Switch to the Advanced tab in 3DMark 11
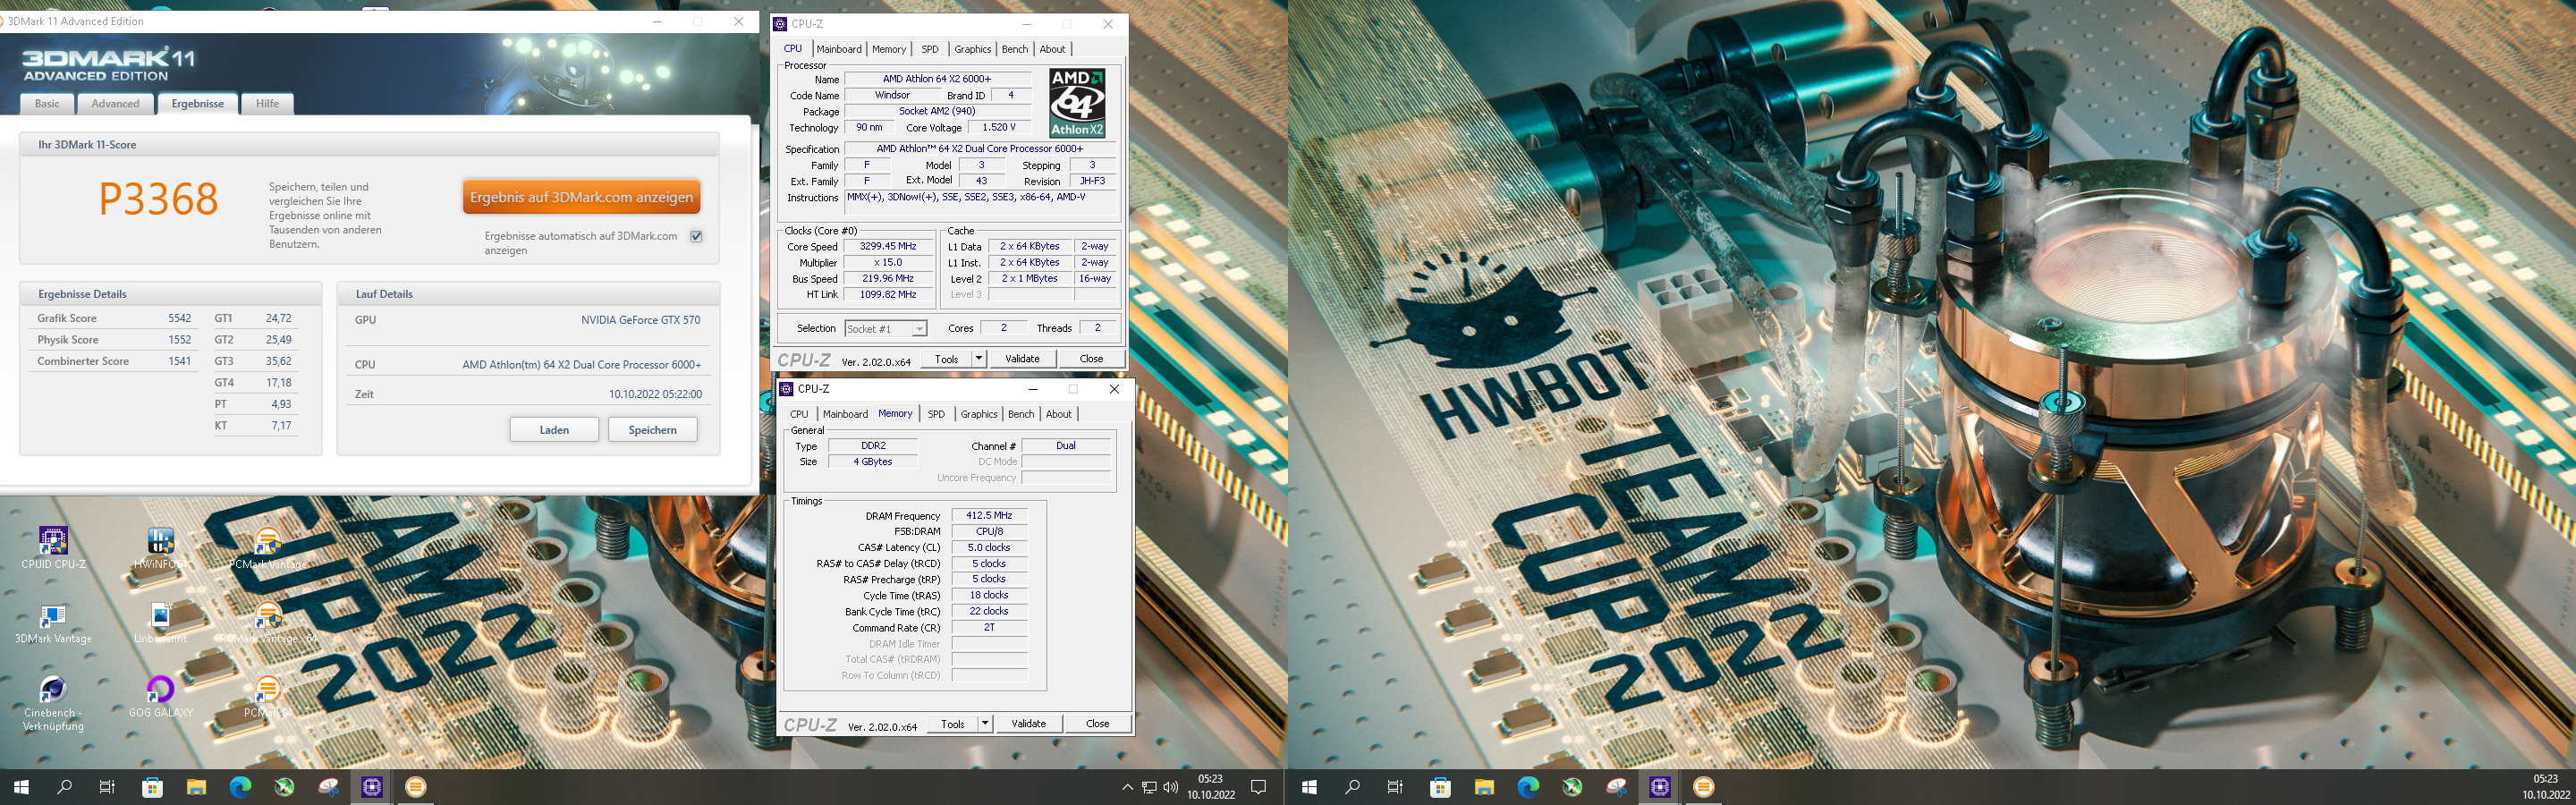Image resolution: width=2576 pixels, height=805 pixels. pos(115,104)
